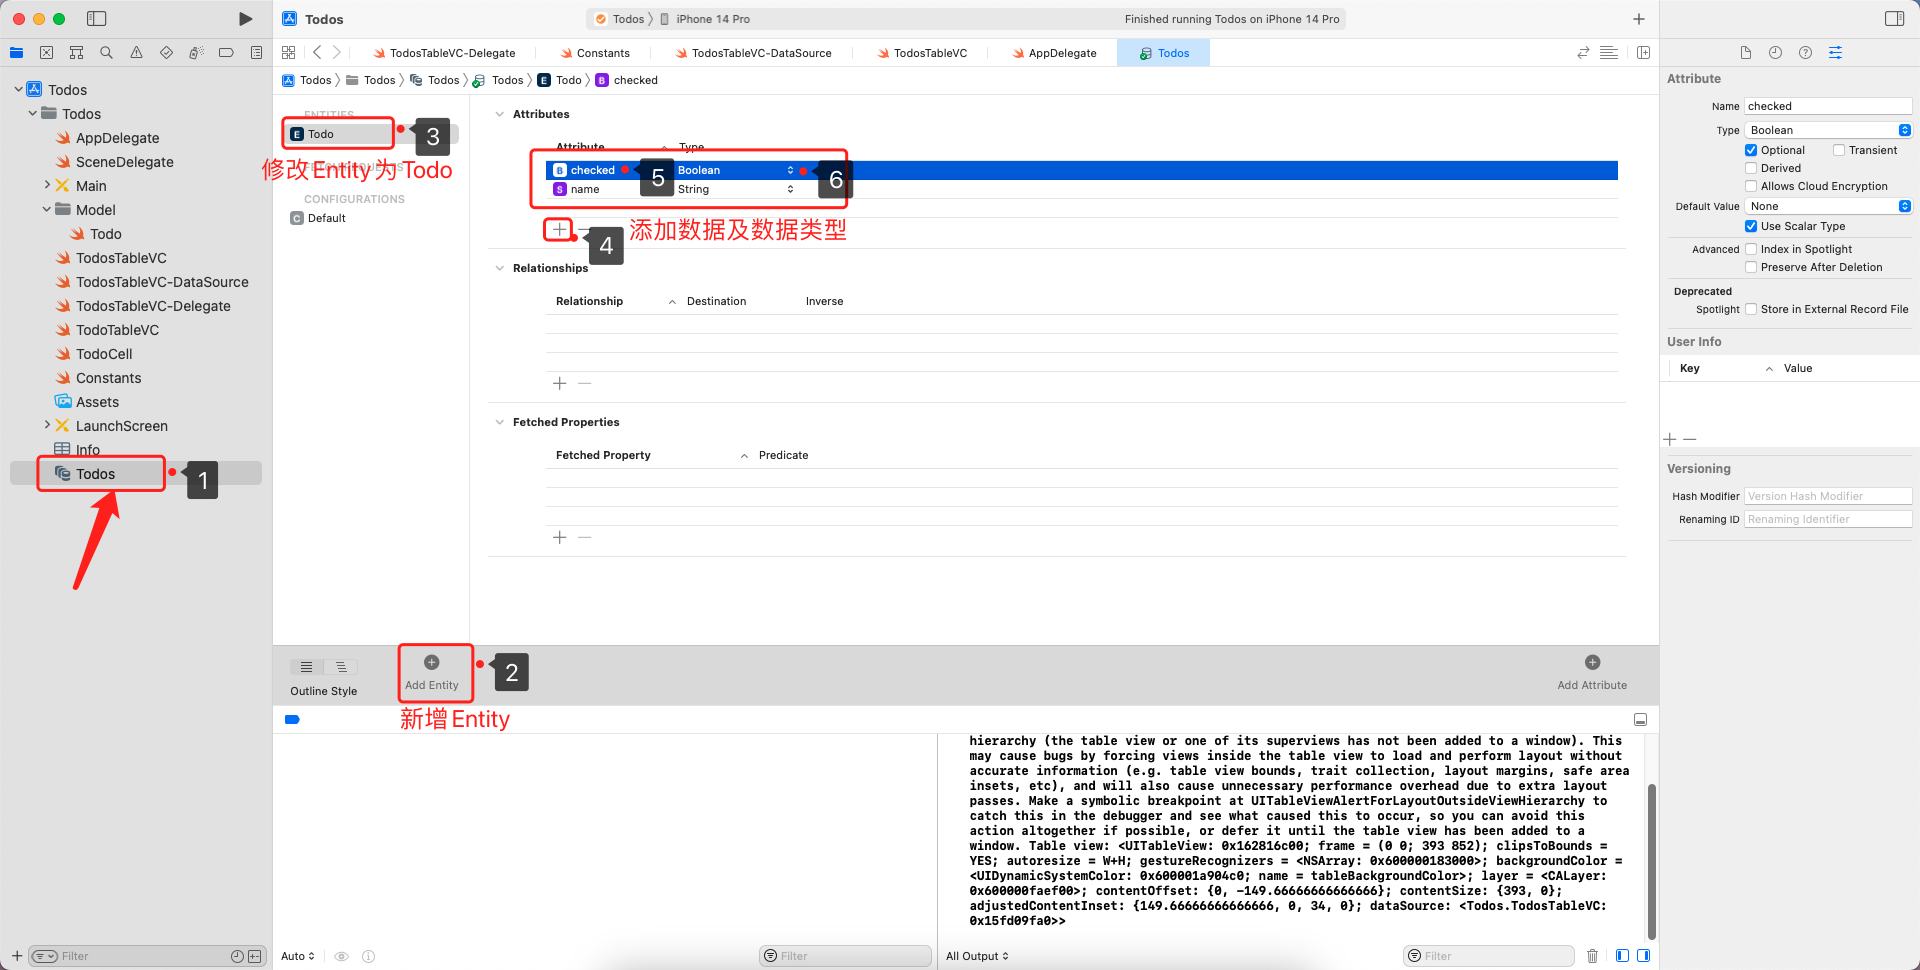Switch to TodosTableVC-Delegate tab
The width and height of the screenshot is (1920, 970).
443,53
